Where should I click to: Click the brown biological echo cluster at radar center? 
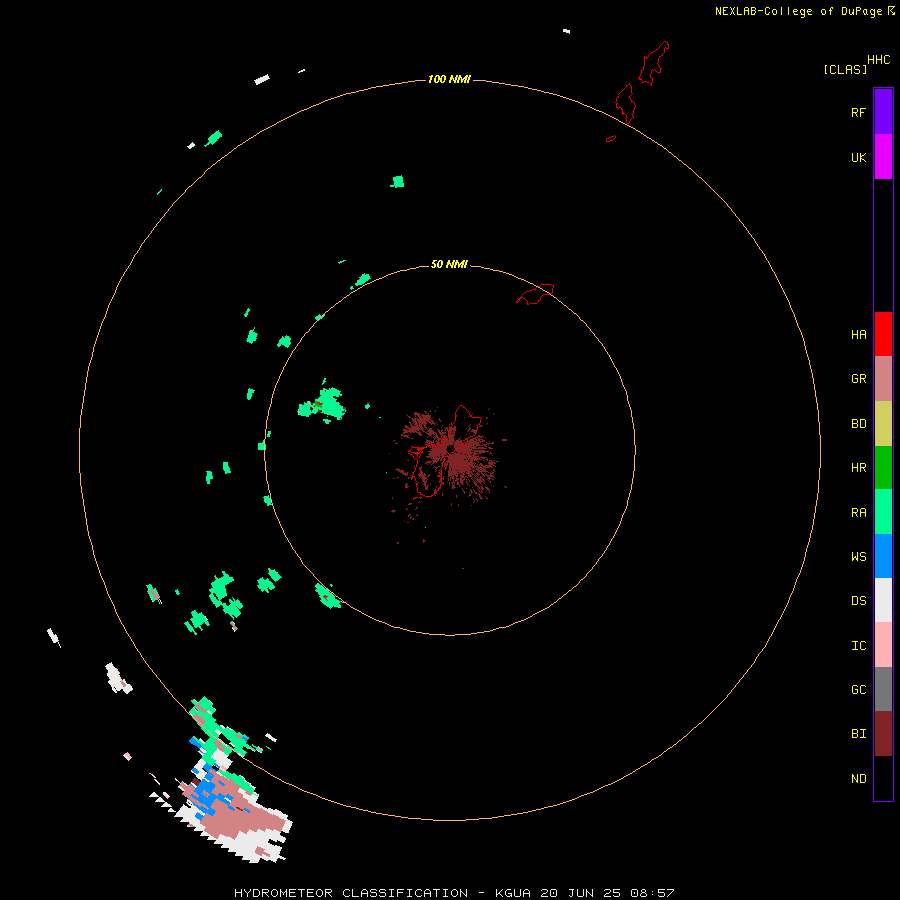coord(450,458)
